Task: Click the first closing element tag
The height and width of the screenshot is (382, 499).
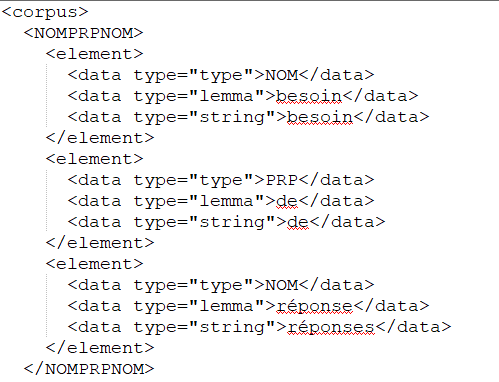Action: [x=100, y=138]
